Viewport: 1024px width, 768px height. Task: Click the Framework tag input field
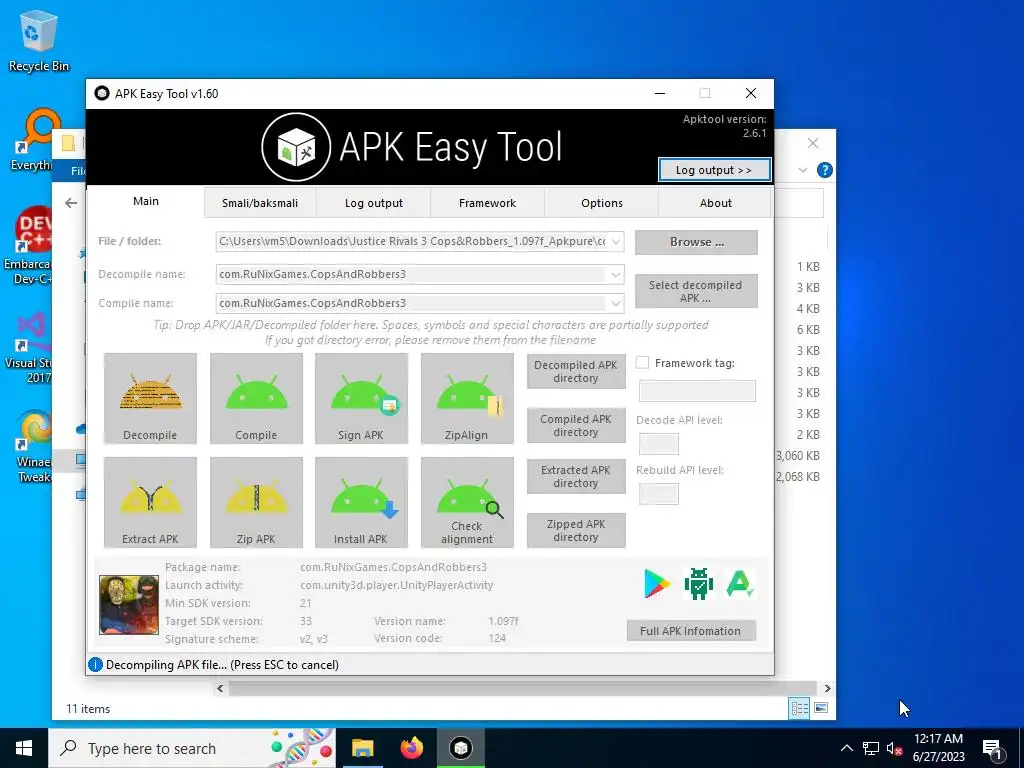coord(697,391)
